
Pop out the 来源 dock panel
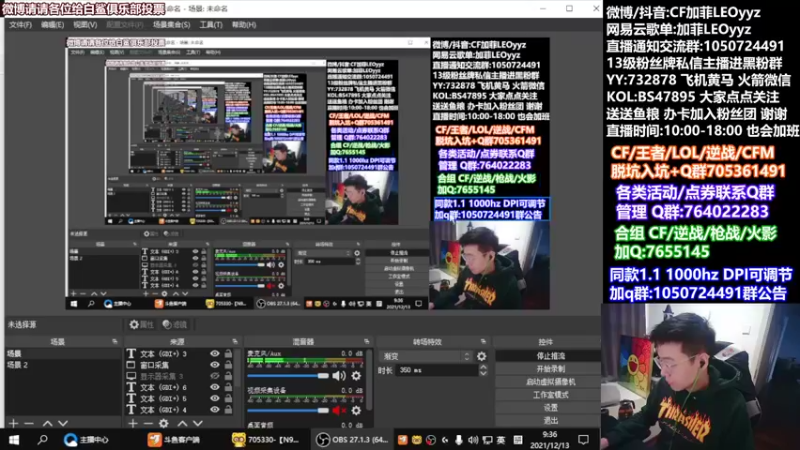[235, 341]
